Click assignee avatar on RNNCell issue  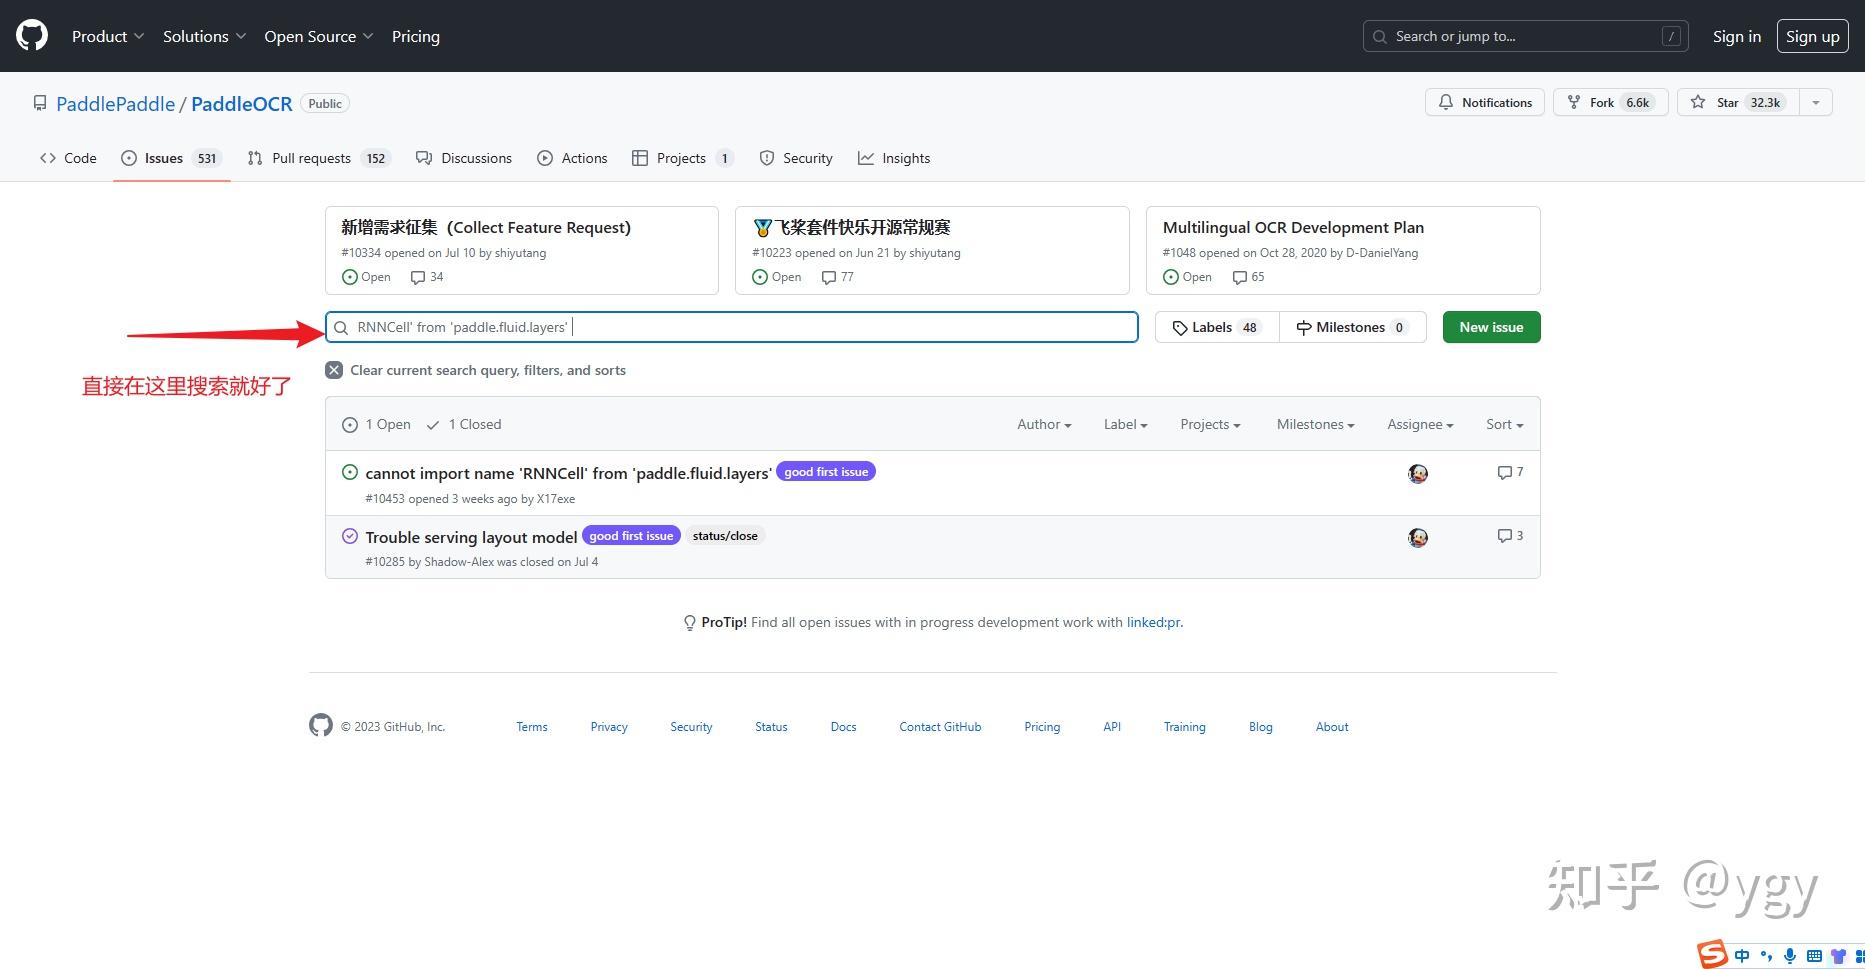[1418, 474]
